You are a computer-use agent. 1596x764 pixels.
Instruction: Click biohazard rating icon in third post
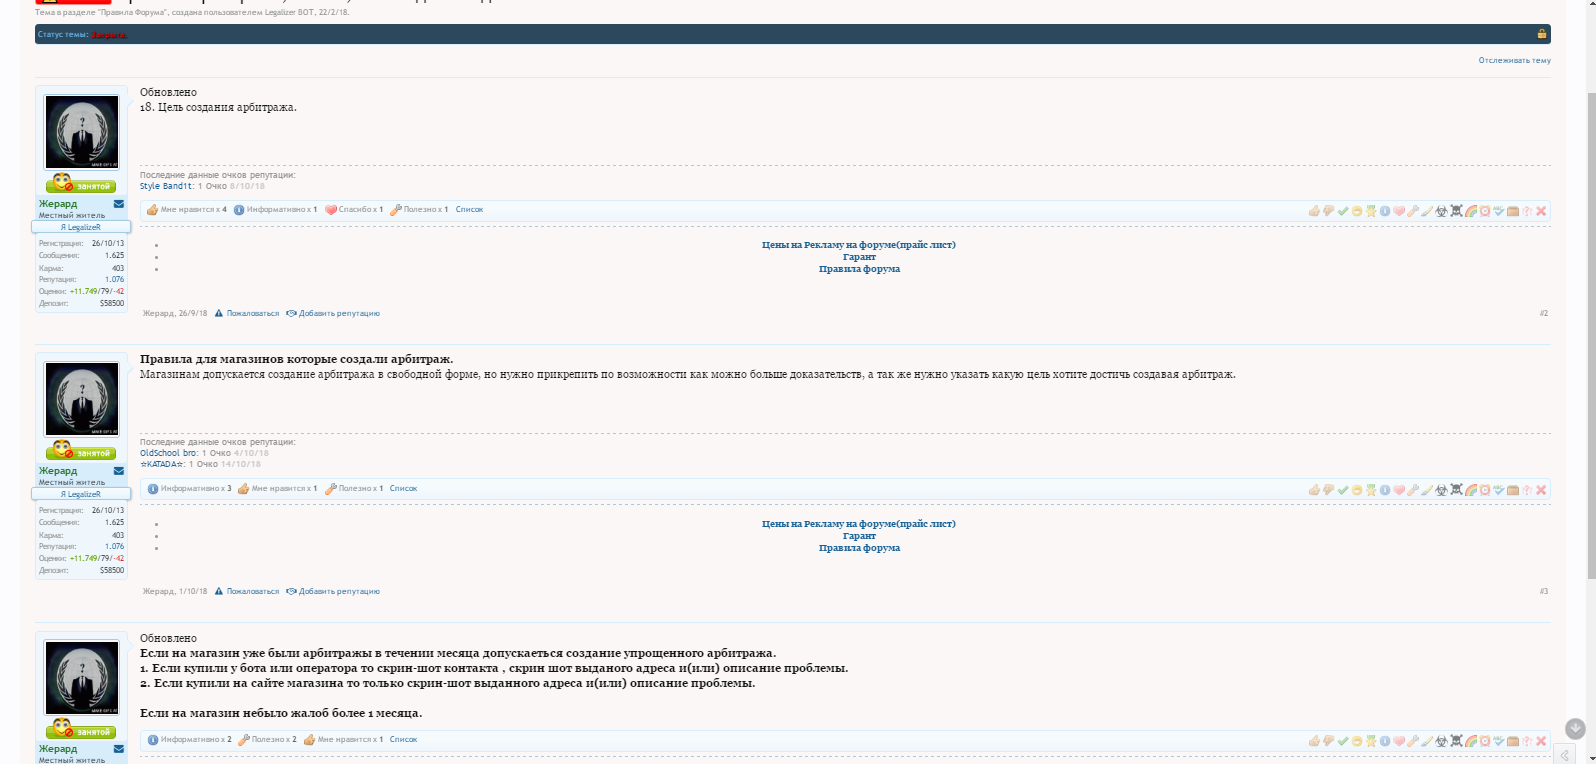[x=1442, y=741]
